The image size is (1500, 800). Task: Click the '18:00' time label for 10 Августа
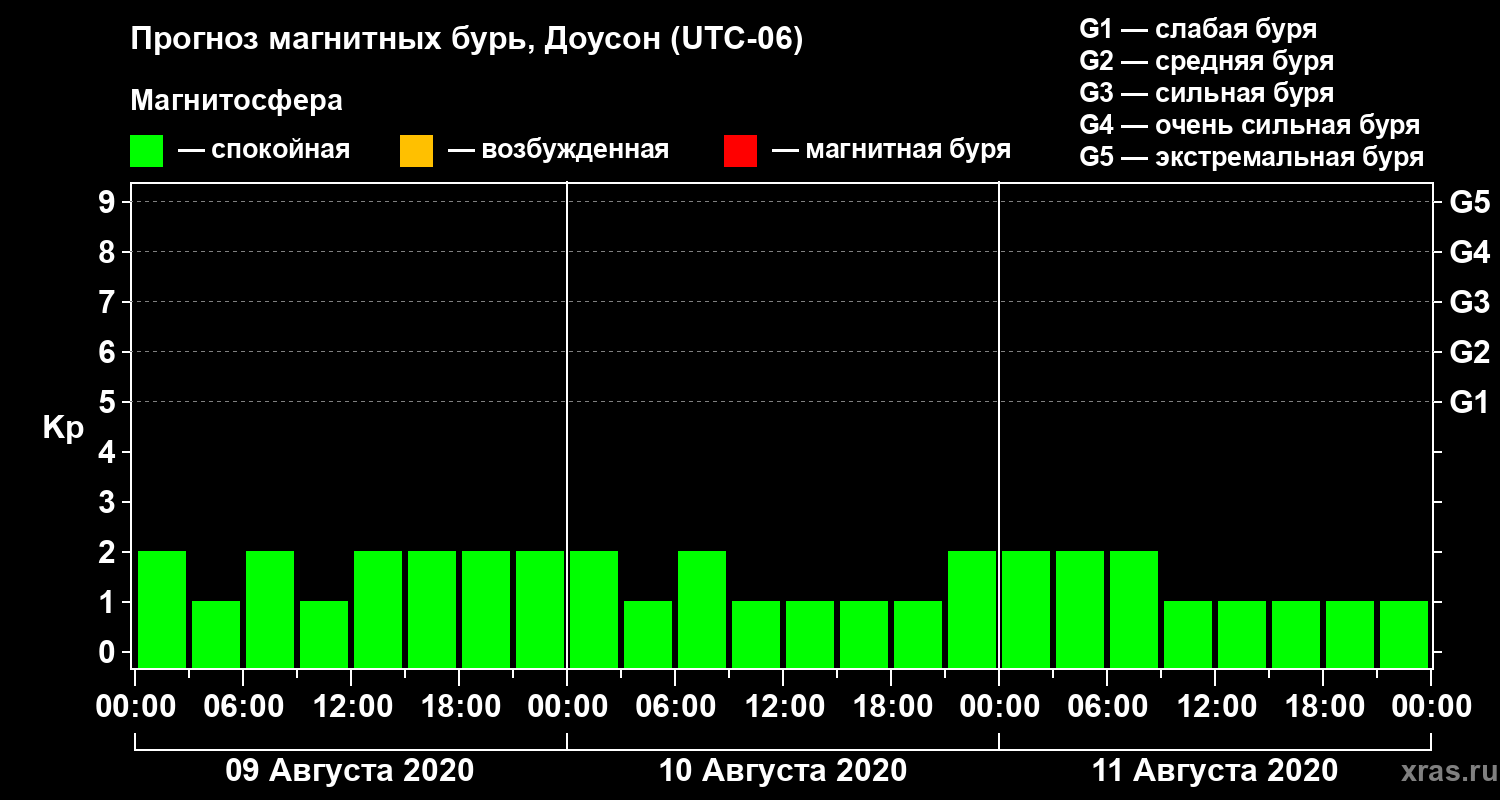(891, 707)
